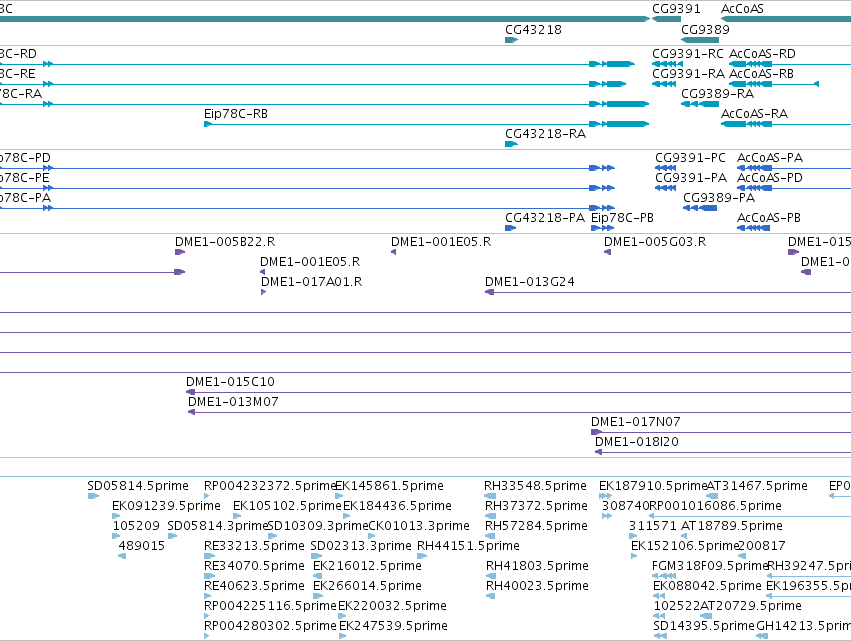Select EST 105209 label
This screenshot has height=641, width=851.
point(136,526)
